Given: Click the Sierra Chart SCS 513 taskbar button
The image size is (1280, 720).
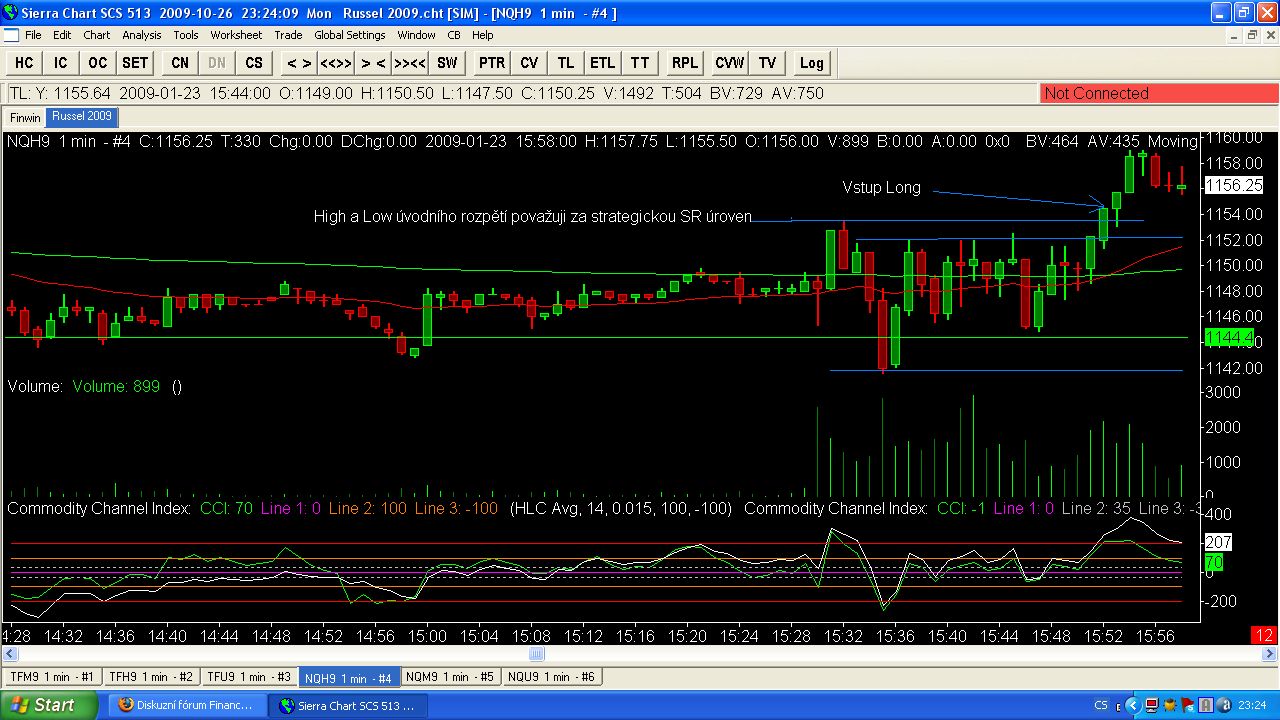Looking at the screenshot, I should tap(349, 705).
